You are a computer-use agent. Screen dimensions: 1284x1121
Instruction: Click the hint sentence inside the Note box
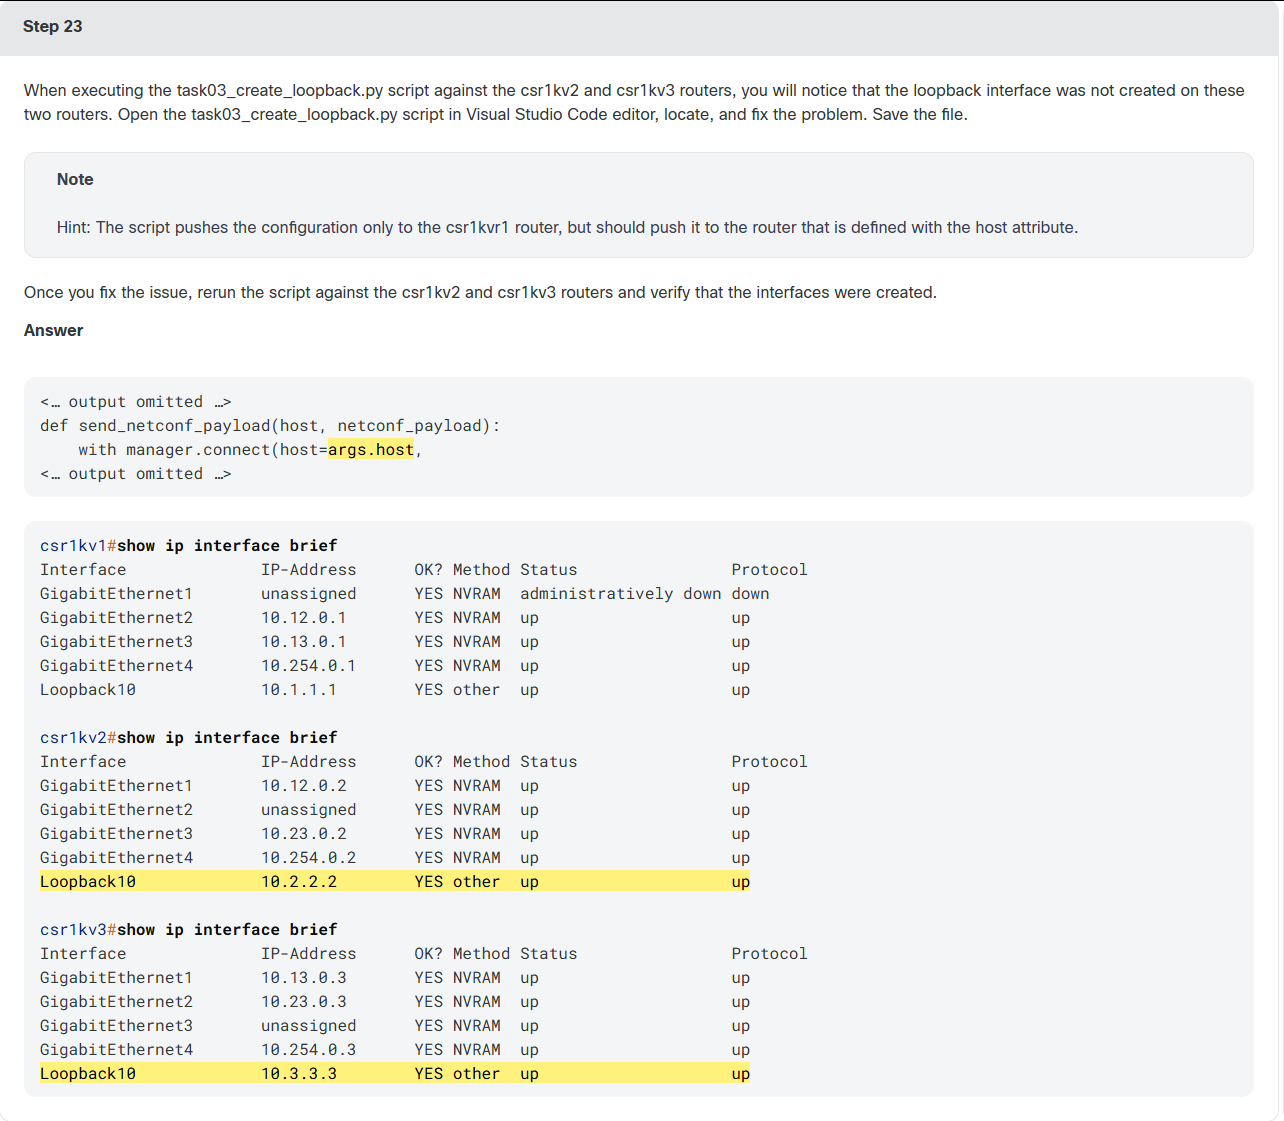pyautogui.click(x=567, y=227)
